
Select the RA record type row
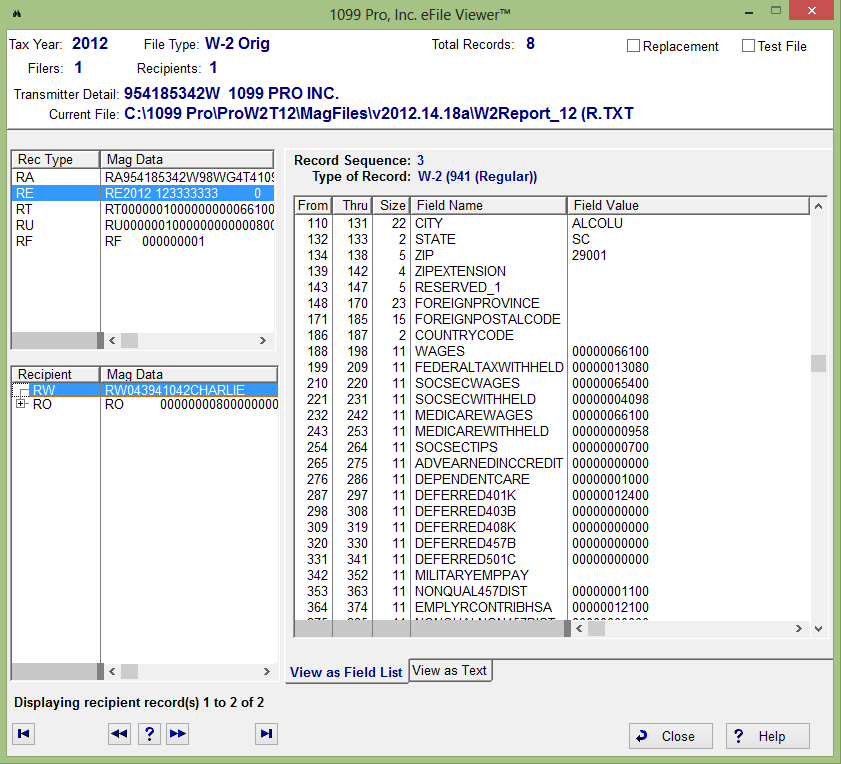(24, 177)
